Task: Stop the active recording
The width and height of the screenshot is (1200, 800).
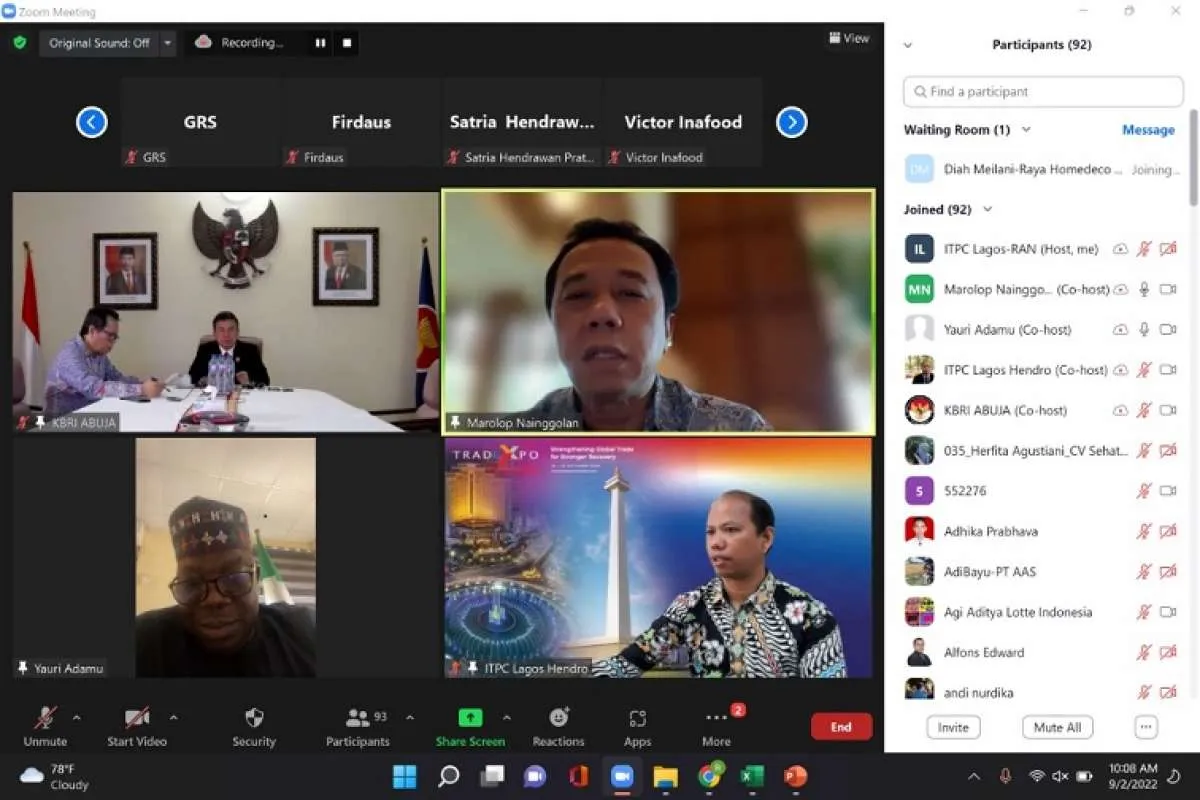Action: [x=345, y=43]
